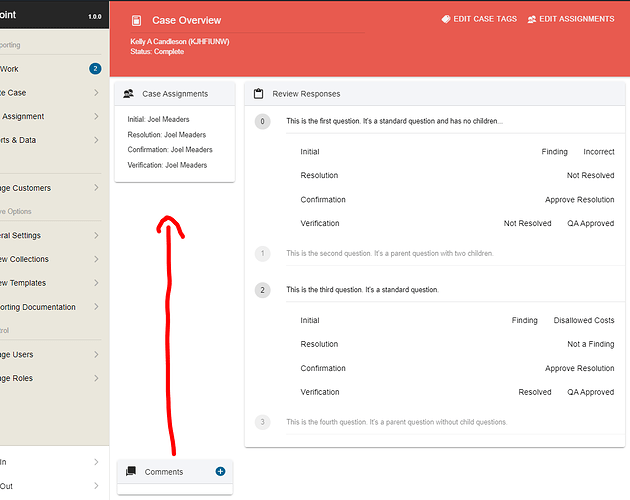The width and height of the screenshot is (630, 500).
Task: Expand the Settings menu chevron
Action: coord(96,235)
